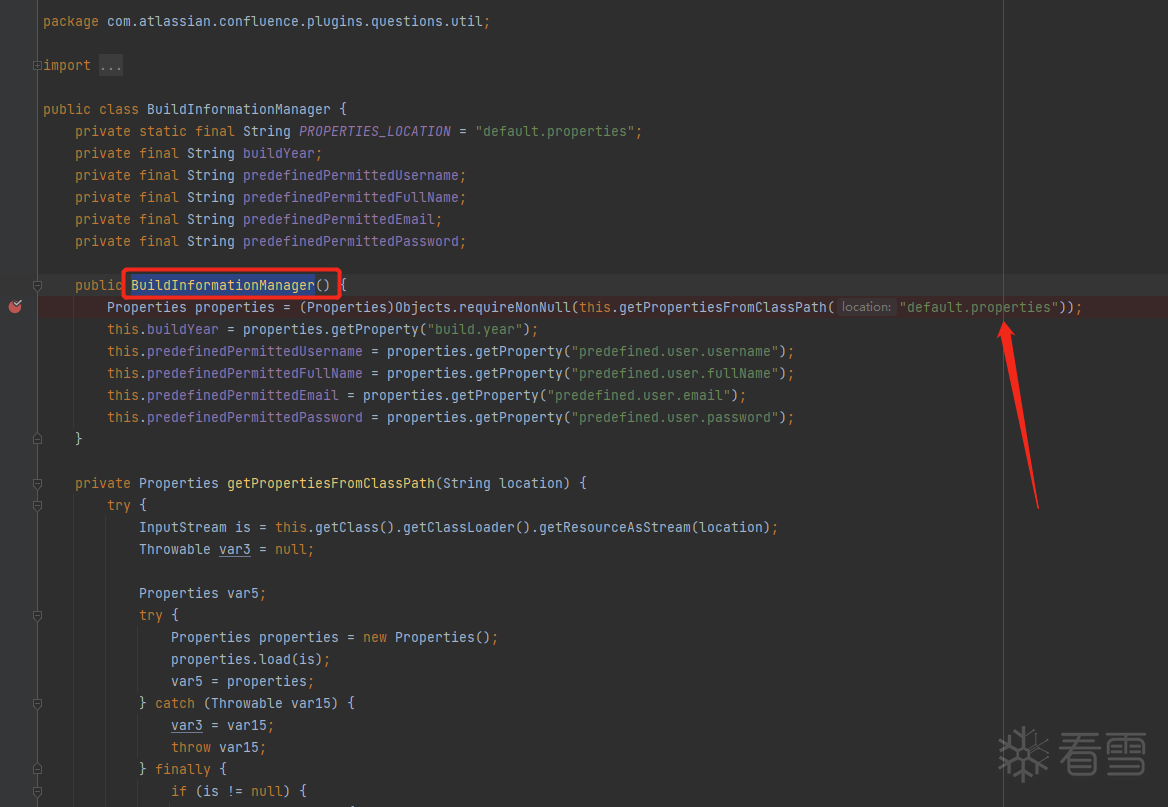Collapse the catch Throwable var15 fold marker
This screenshot has height=807, width=1168.
37,703
